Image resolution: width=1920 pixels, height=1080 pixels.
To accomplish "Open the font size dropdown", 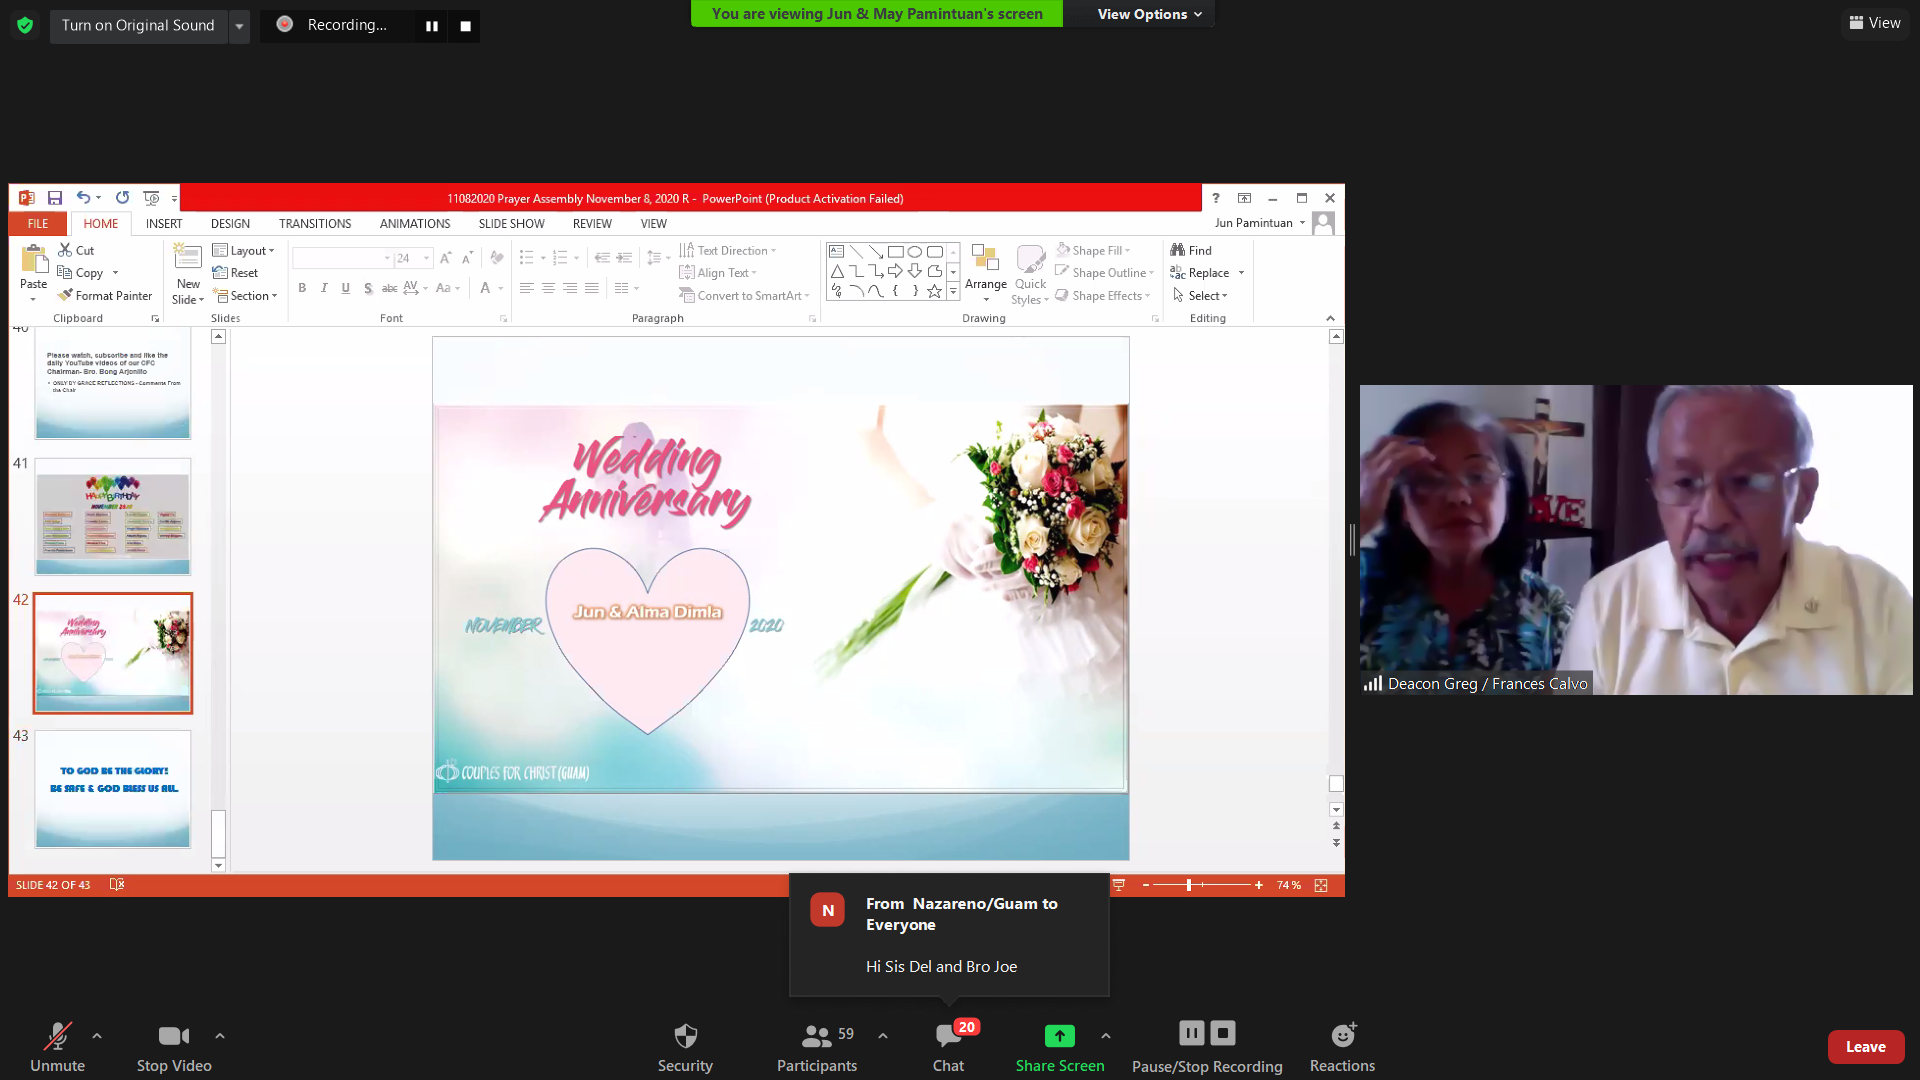I will coord(427,258).
